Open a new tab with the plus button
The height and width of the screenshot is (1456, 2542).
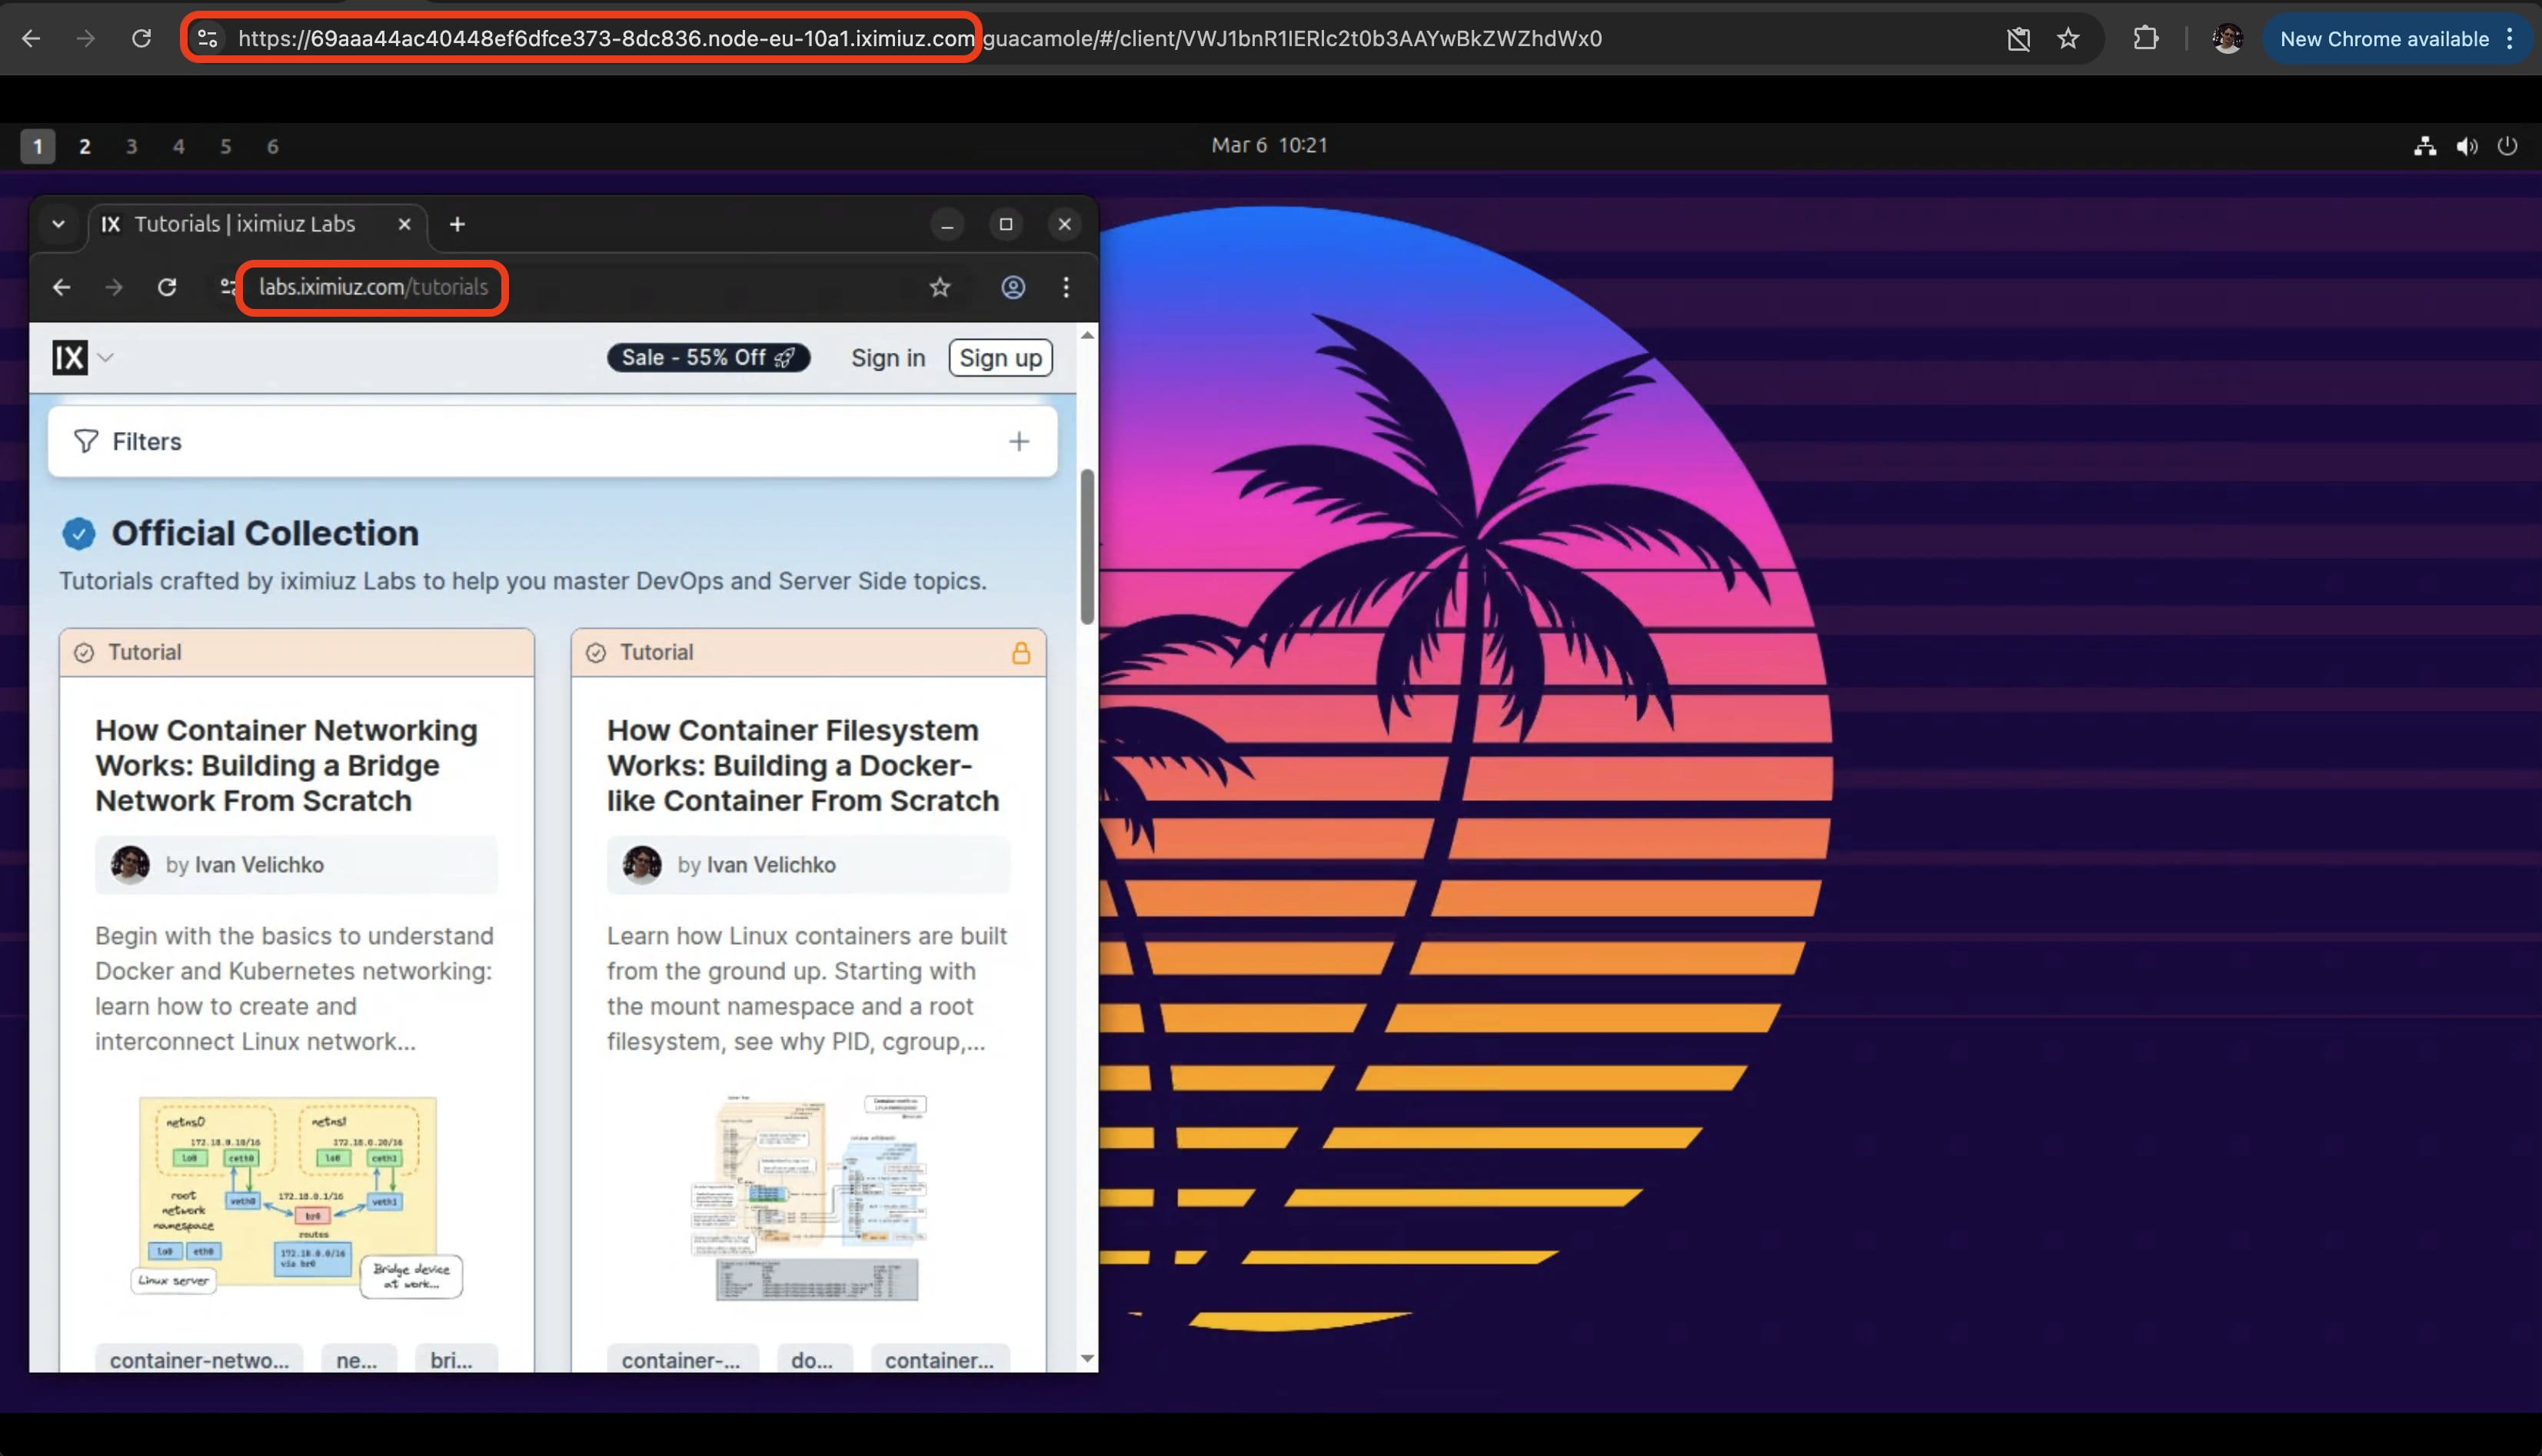click(x=457, y=224)
